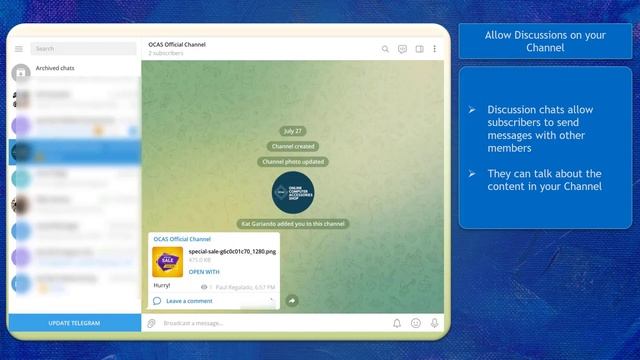Search messages in OCAS Official Channel

point(385,49)
